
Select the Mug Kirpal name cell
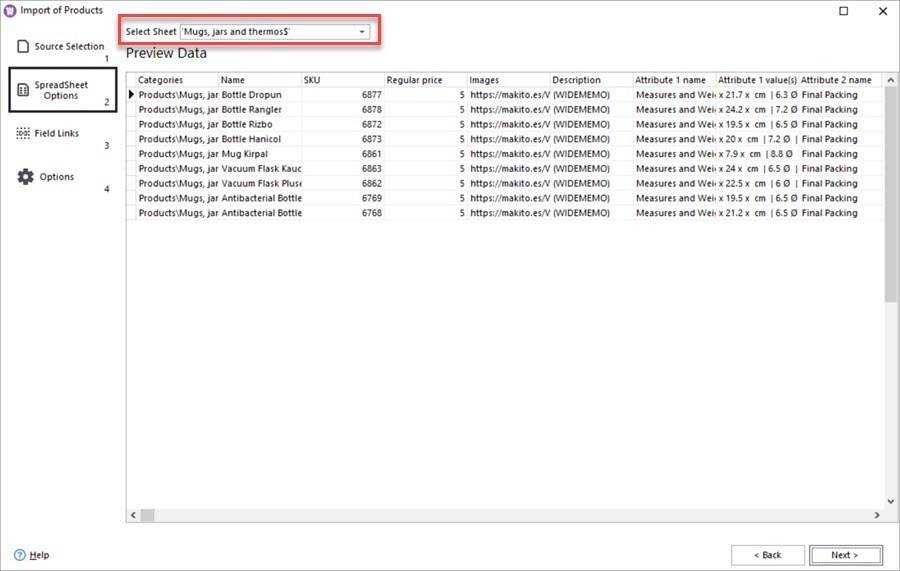258,154
